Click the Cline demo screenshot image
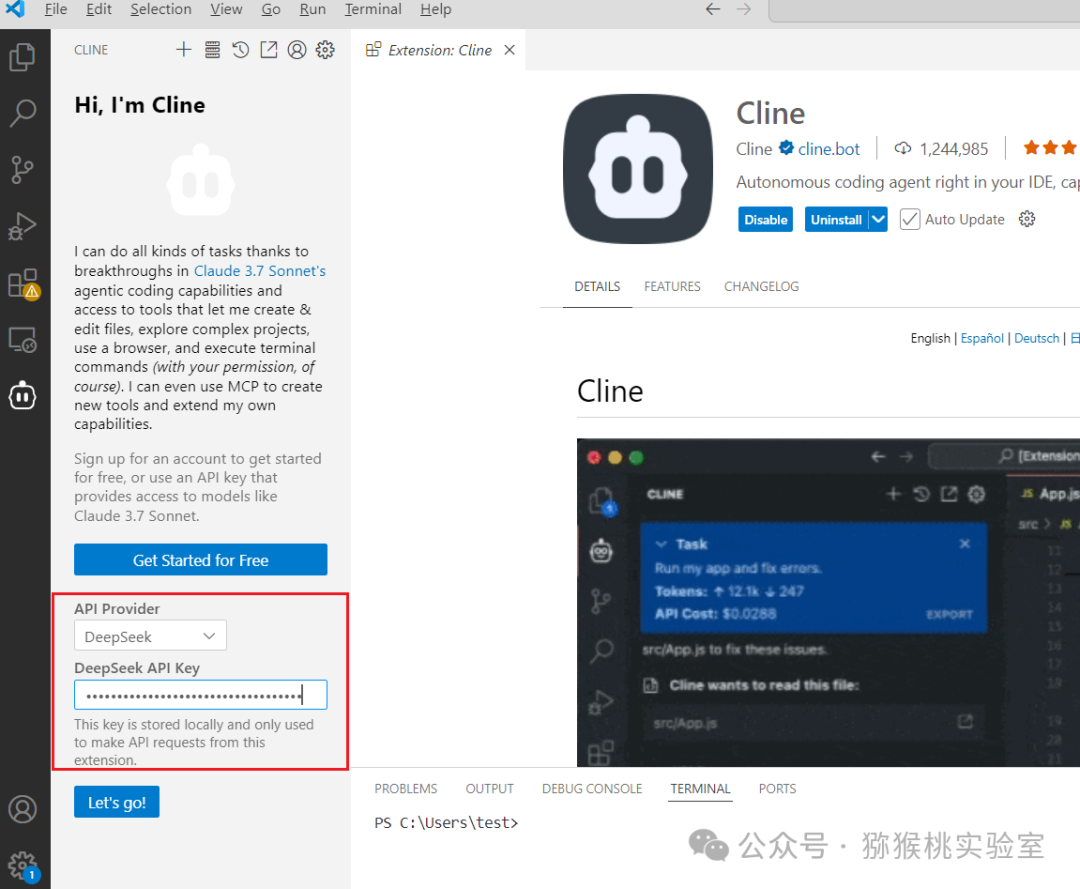The height and width of the screenshot is (889, 1080). point(828,602)
